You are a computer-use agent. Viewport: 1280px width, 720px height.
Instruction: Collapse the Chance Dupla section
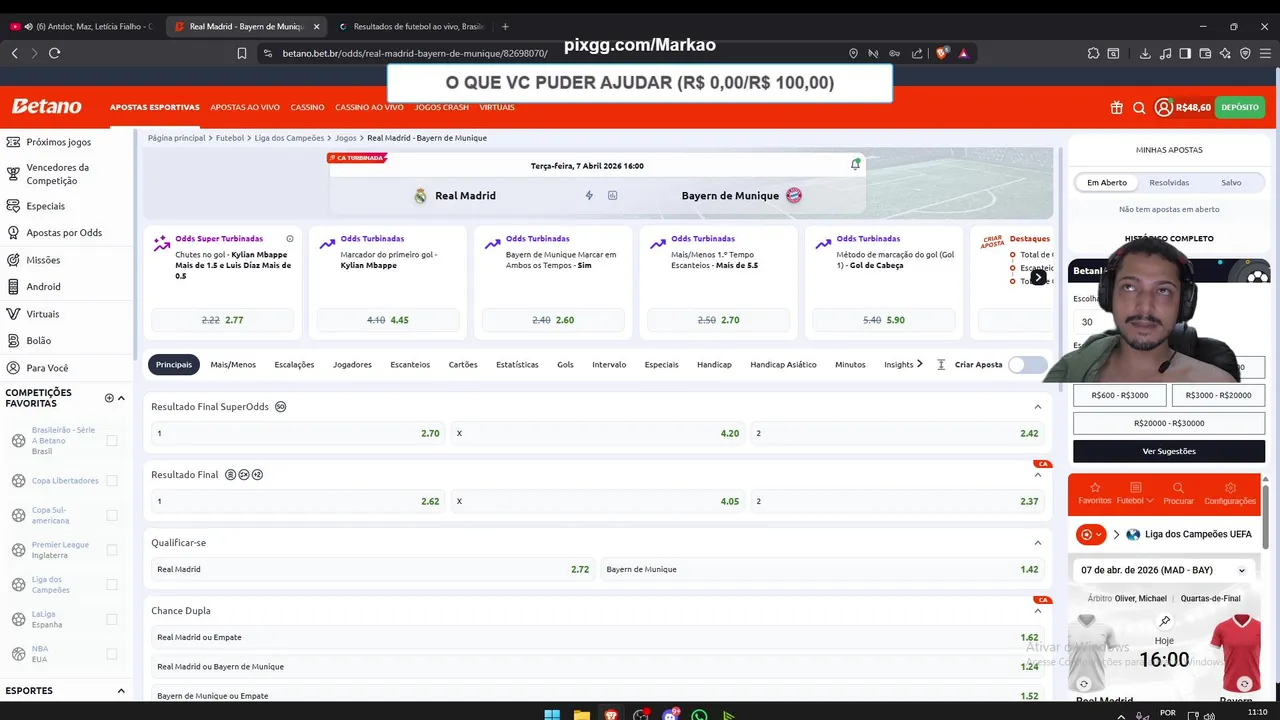[x=1037, y=611]
